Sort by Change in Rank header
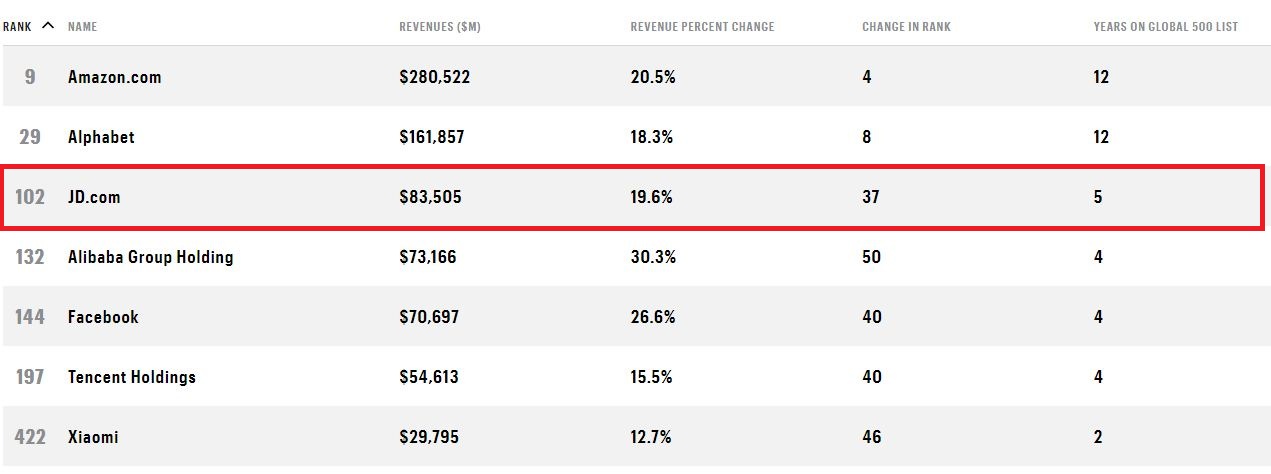This screenshot has height=474, width=1271. 906,27
